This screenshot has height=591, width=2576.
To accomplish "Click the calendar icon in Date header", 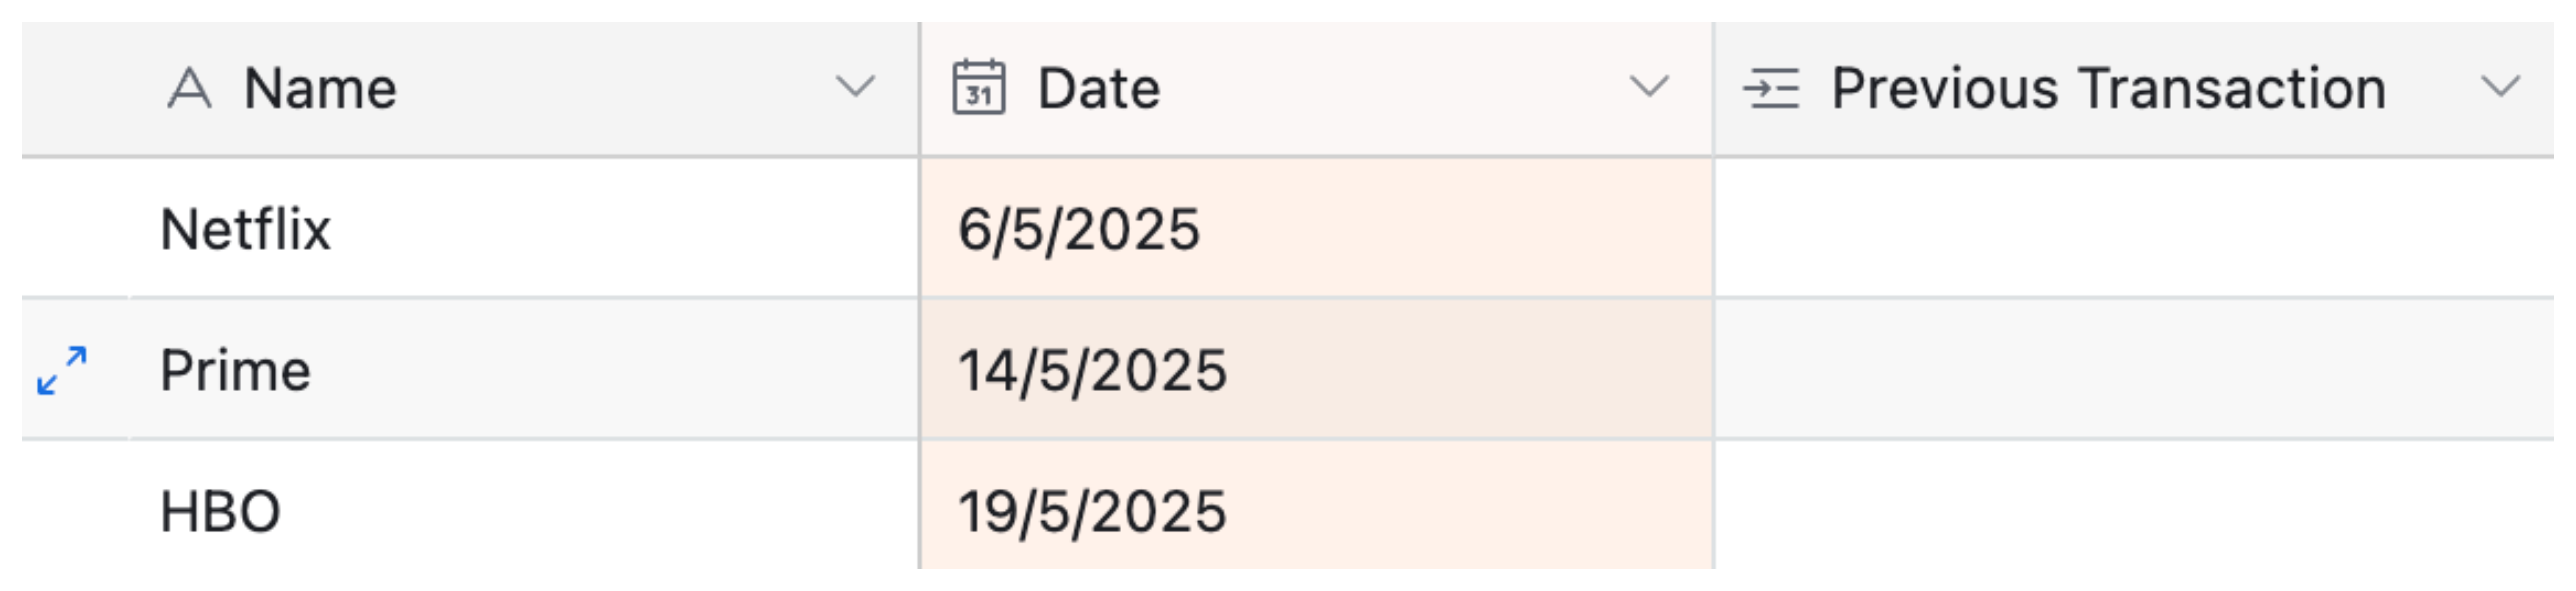I will (978, 88).
